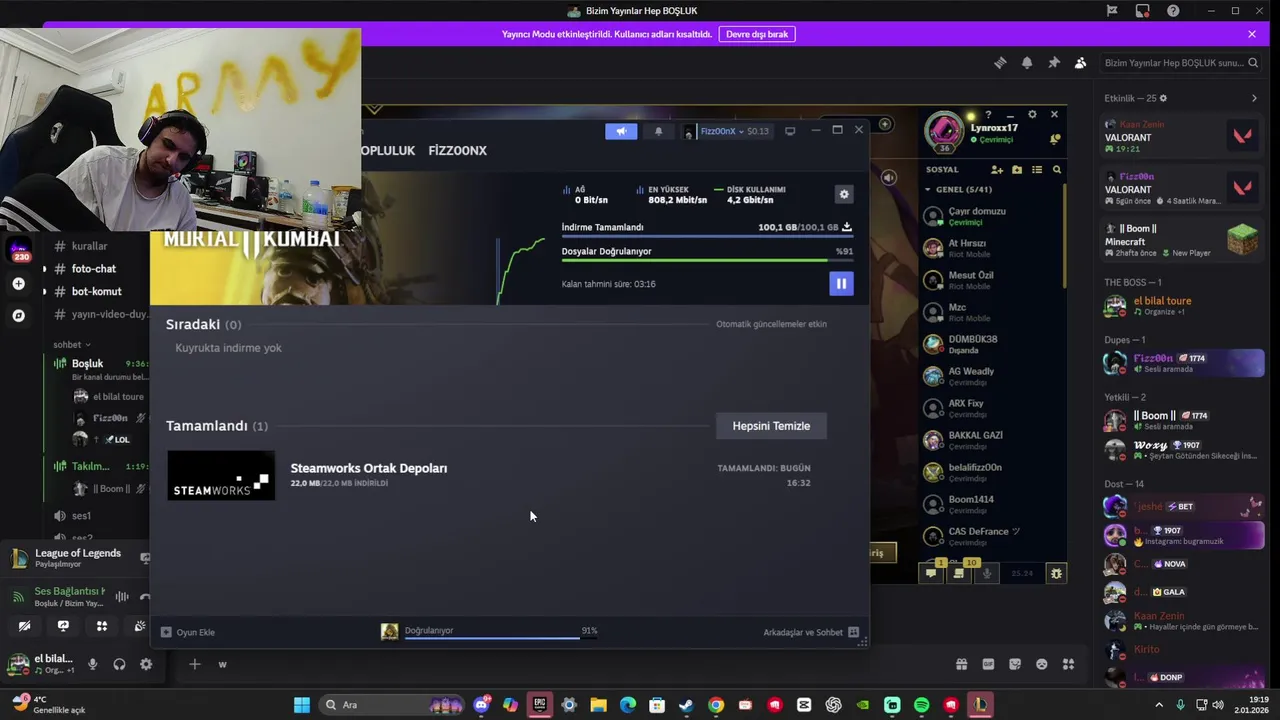Open Discord add attachment plus button
1280x720 pixels.
click(x=195, y=664)
